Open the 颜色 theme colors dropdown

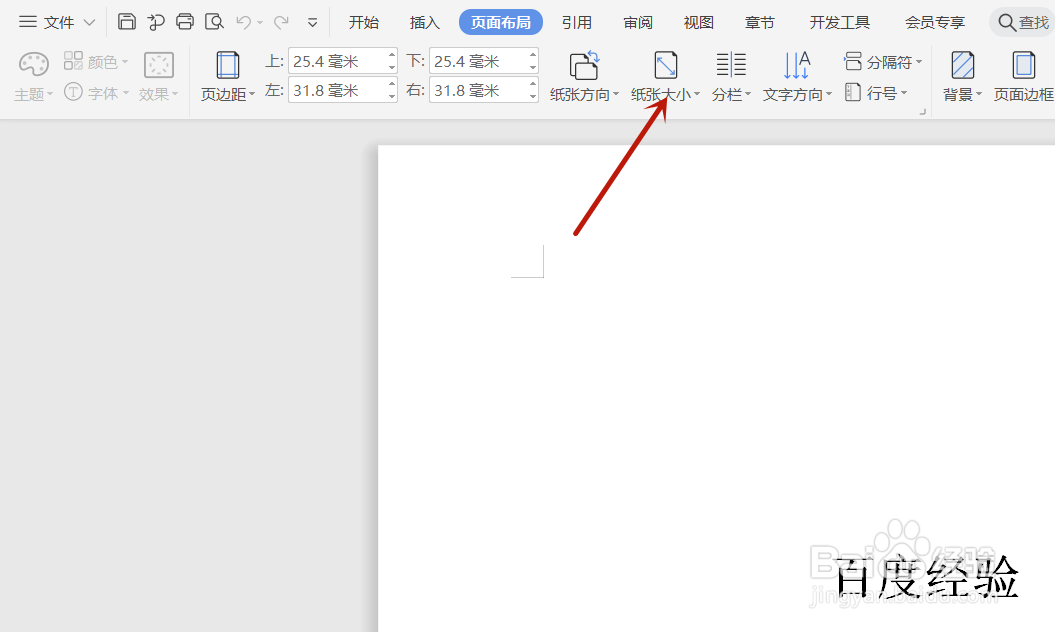[96, 62]
